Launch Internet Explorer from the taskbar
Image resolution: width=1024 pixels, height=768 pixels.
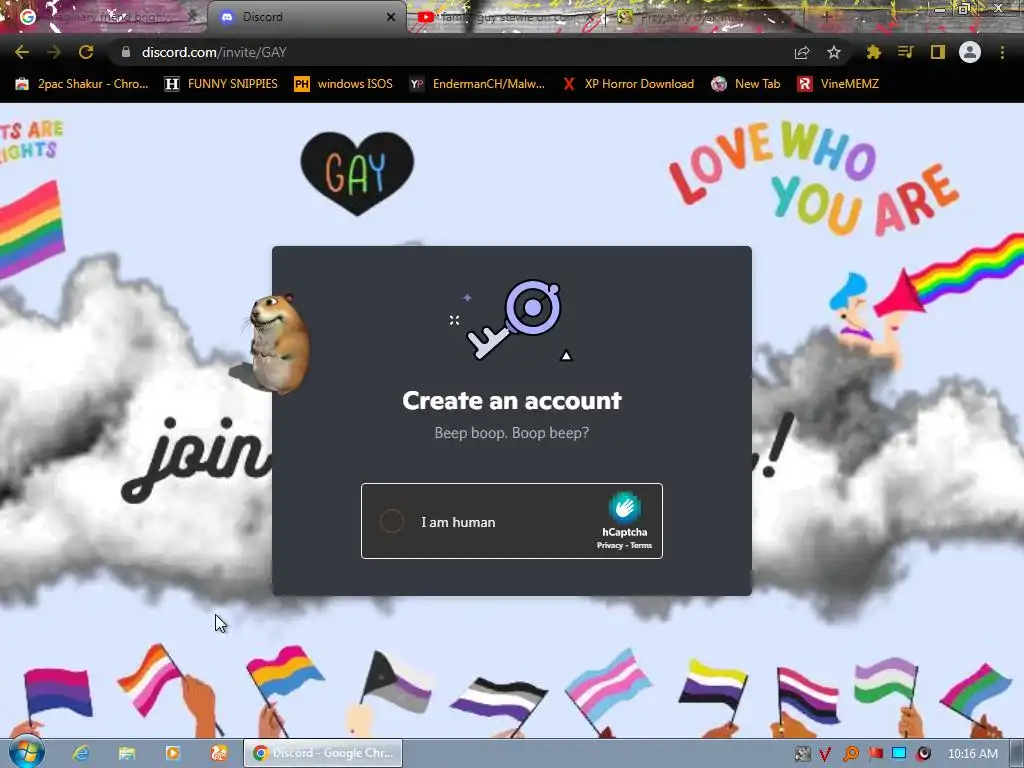click(x=81, y=753)
